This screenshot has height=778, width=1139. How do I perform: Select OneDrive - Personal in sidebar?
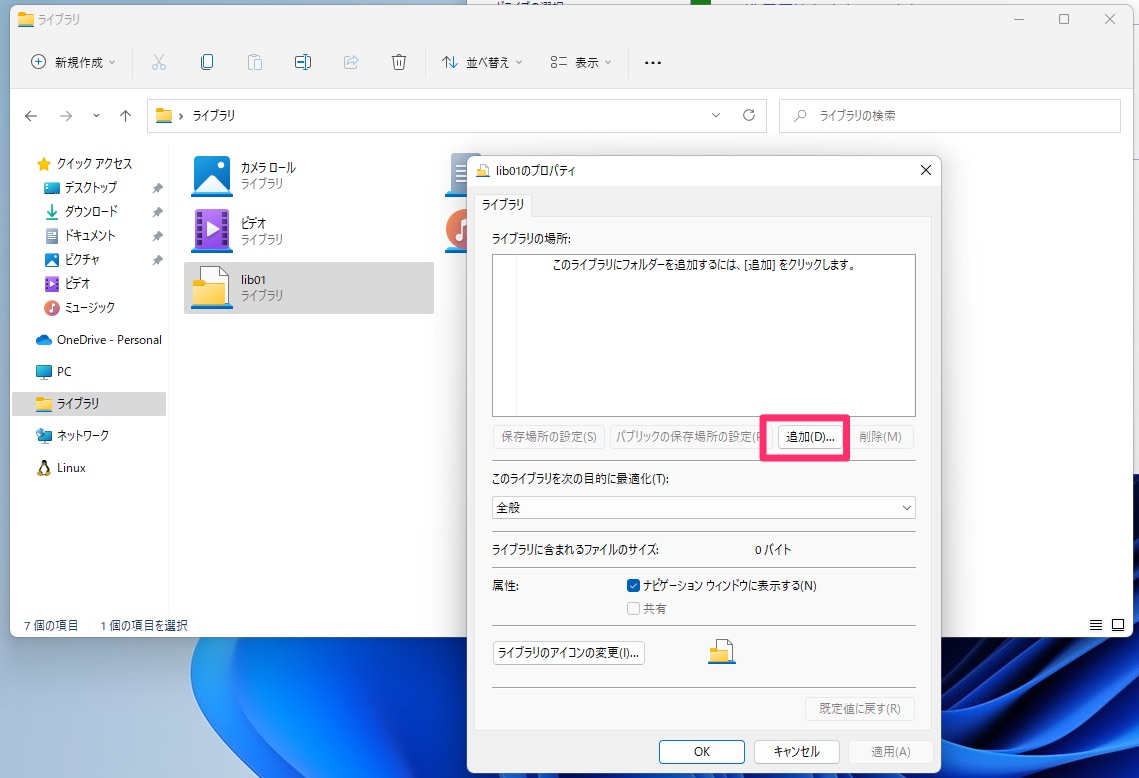(x=109, y=339)
